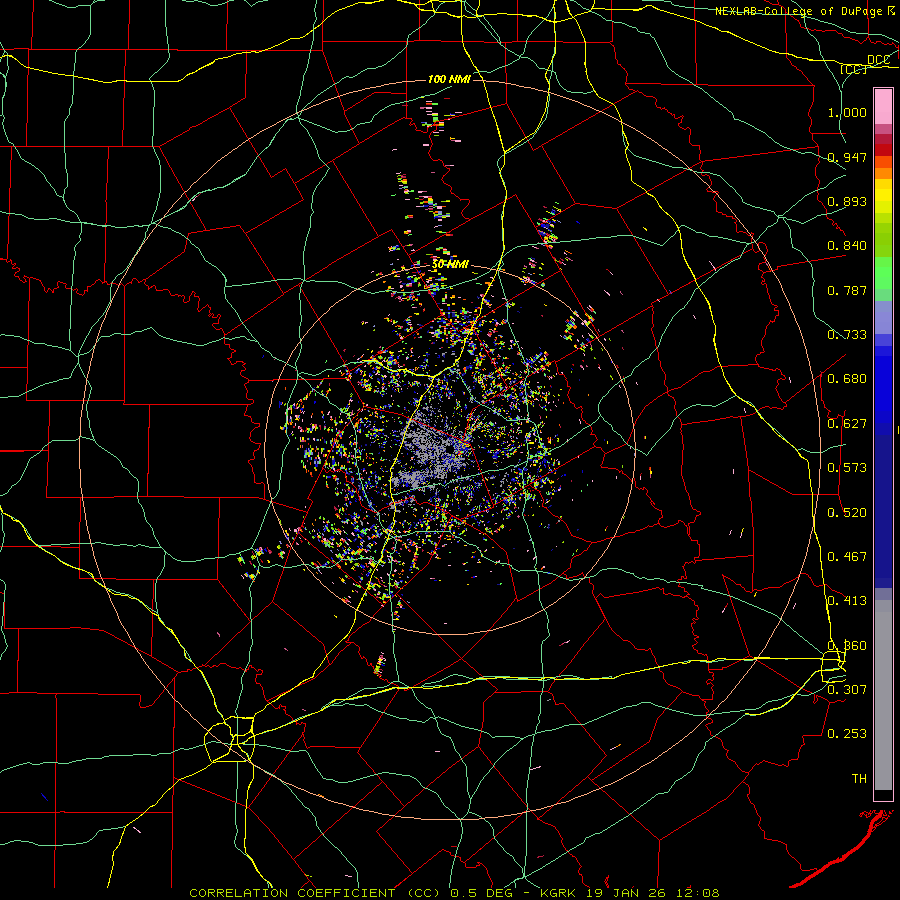Pick the dark navy color bar segment
Image resolution: width=900 pixels, height=900 pixels.
coord(883,511)
